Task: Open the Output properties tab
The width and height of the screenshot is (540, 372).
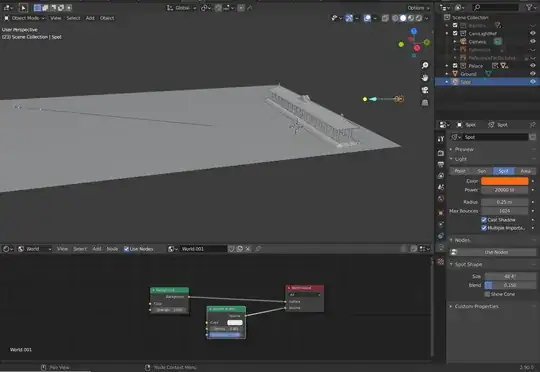Action: [441, 164]
